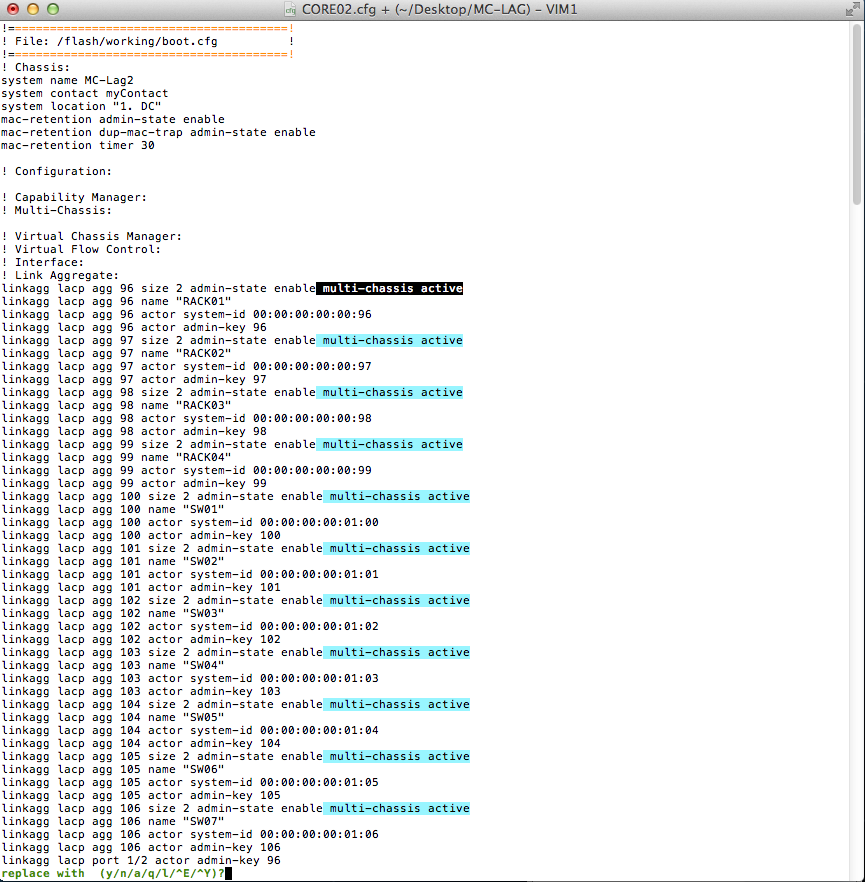The width and height of the screenshot is (865, 882).
Task: Click the 'linkagg lacp port 1/2' line
Action: coord(140,860)
